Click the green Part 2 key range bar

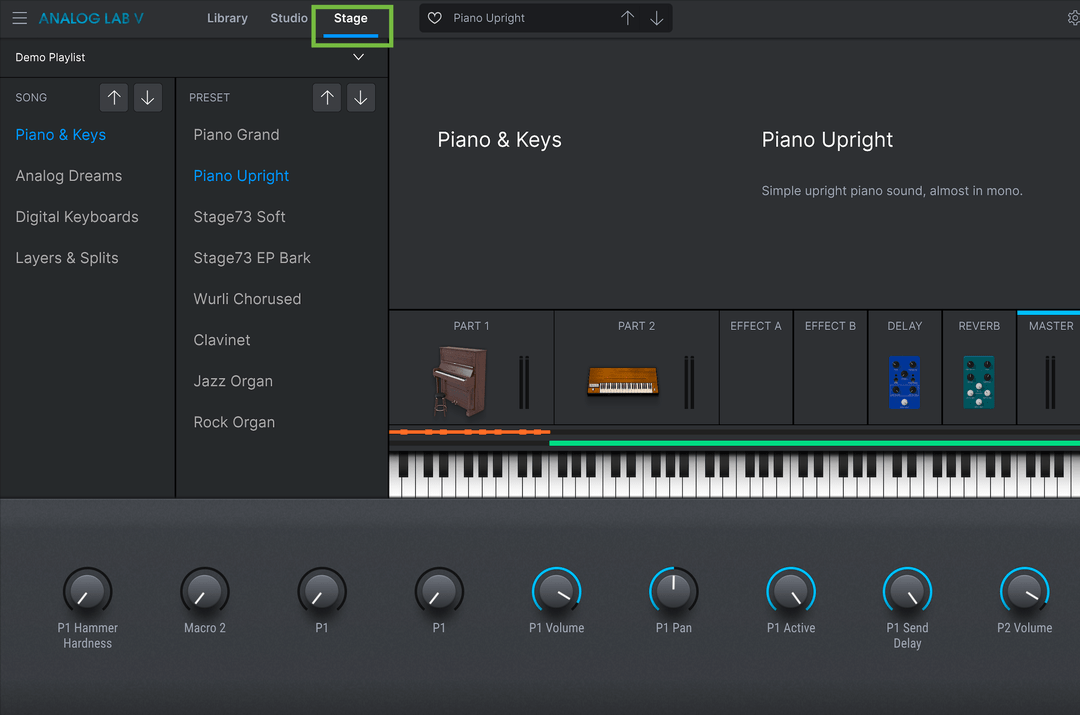(814, 443)
